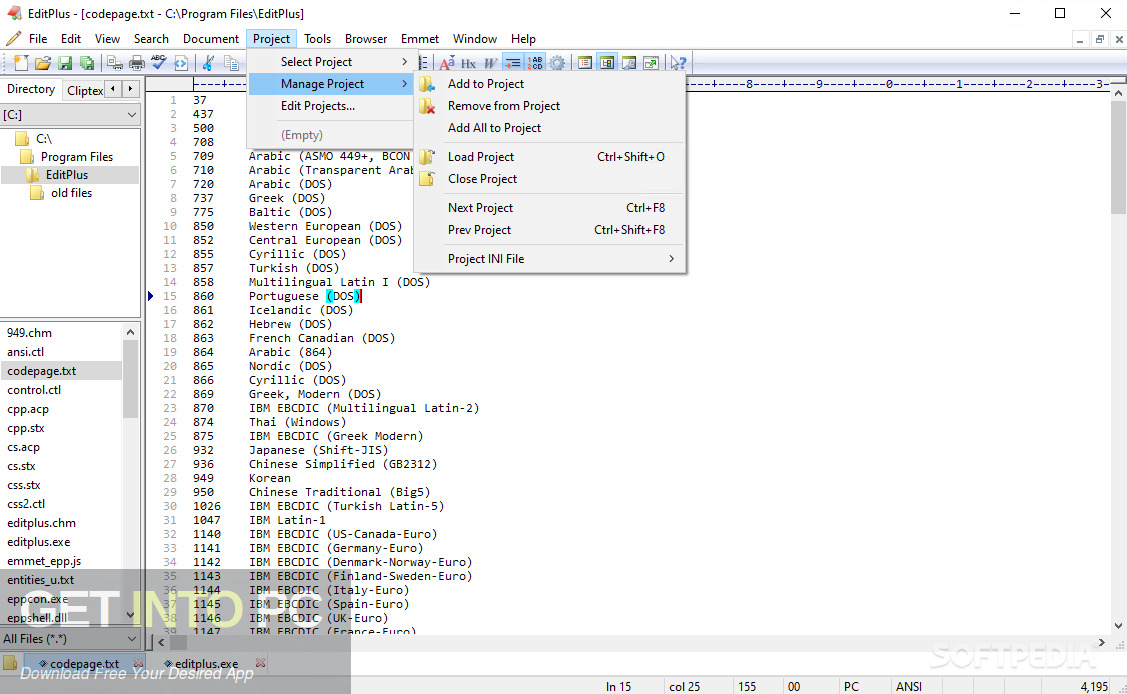Open the Tools menu
This screenshot has width=1127, height=694.
pos(317,39)
